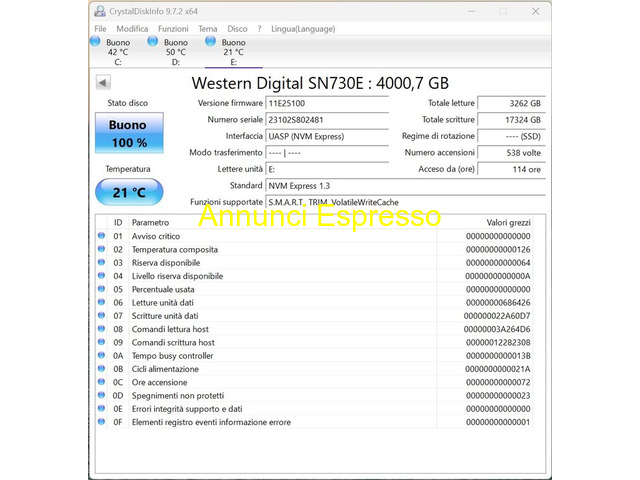This screenshot has height=480, width=640.
Task: Click status dot for Ore accensione row
Action: click(x=101, y=382)
